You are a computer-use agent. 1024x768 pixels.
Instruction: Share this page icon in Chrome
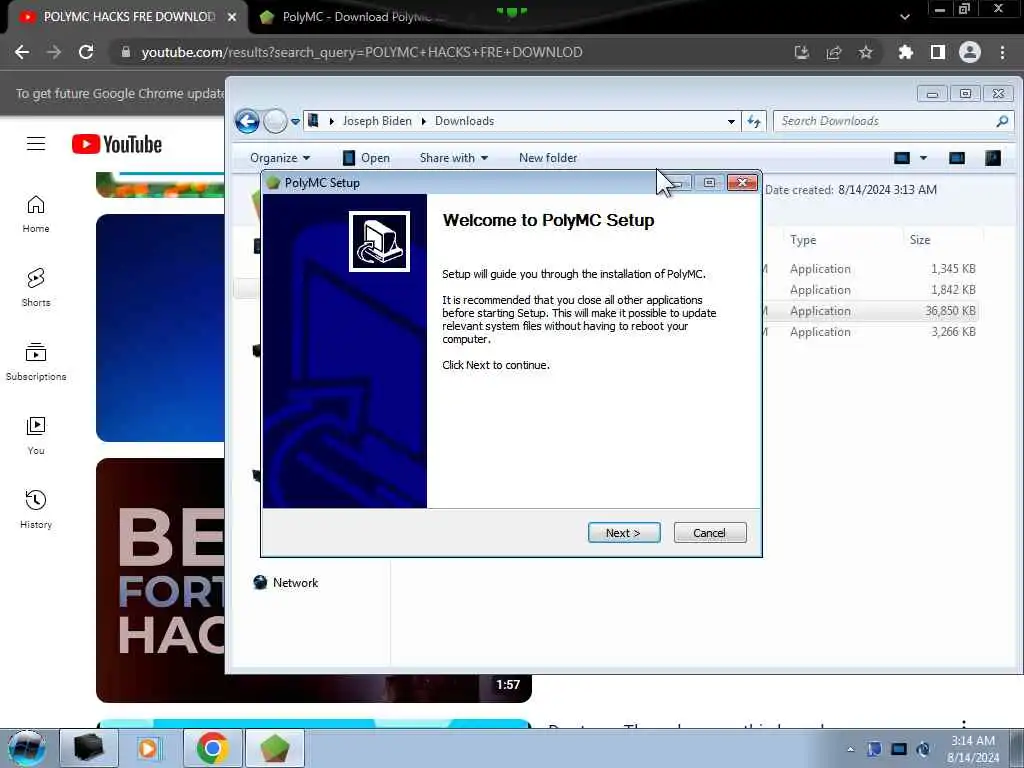pos(834,52)
